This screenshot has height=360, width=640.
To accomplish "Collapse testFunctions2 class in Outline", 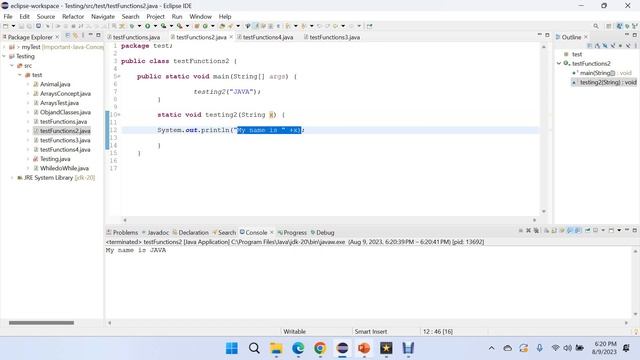I will pos(559,63).
